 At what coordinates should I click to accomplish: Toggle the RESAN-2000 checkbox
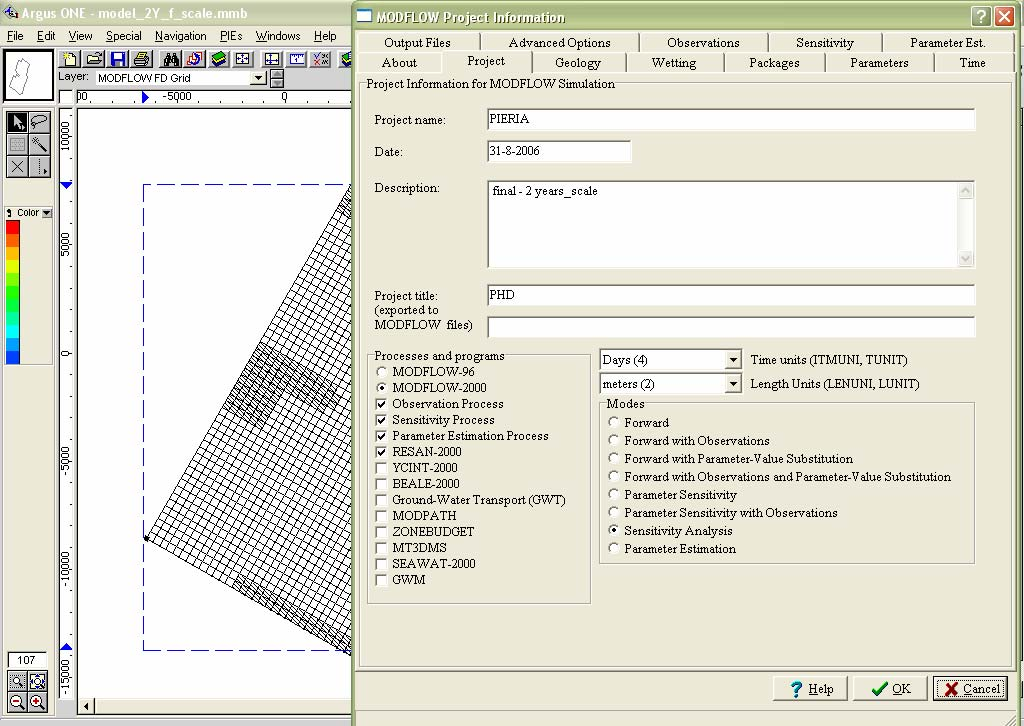click(381, 451)
